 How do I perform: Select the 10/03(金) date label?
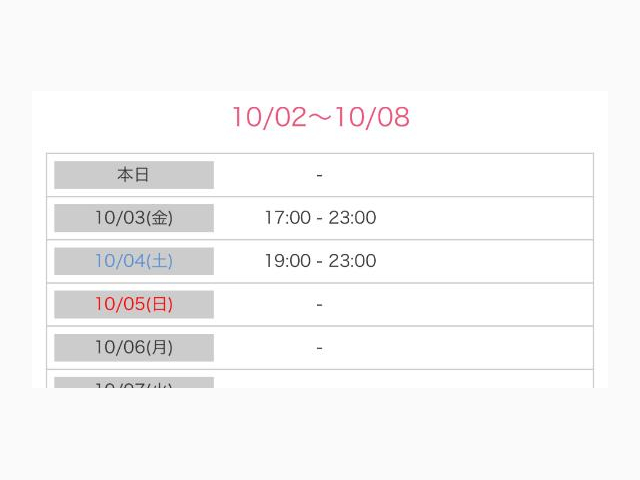[x=133, y=218]
